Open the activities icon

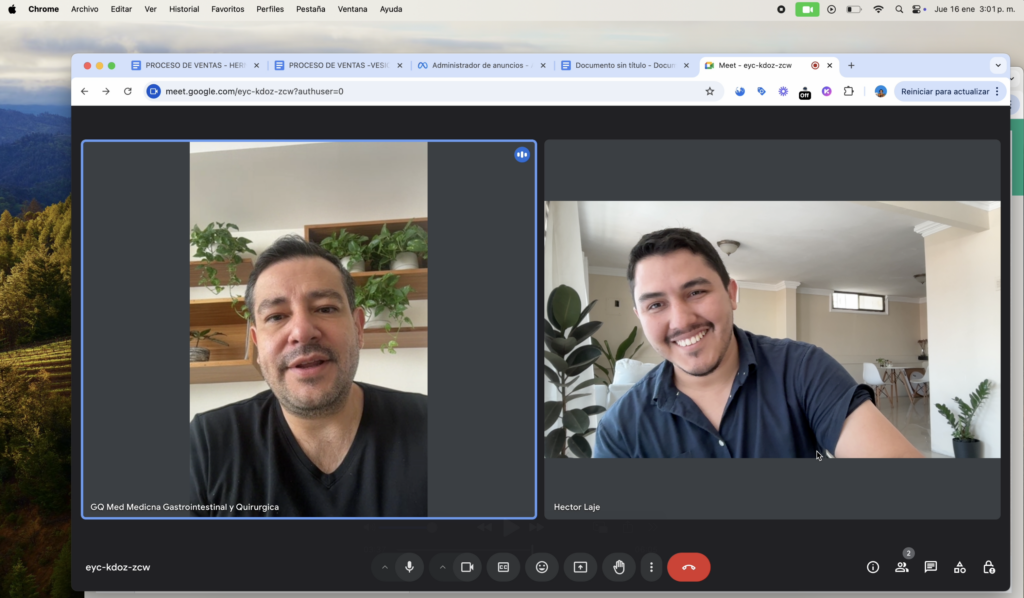click(x=960, y=567)
